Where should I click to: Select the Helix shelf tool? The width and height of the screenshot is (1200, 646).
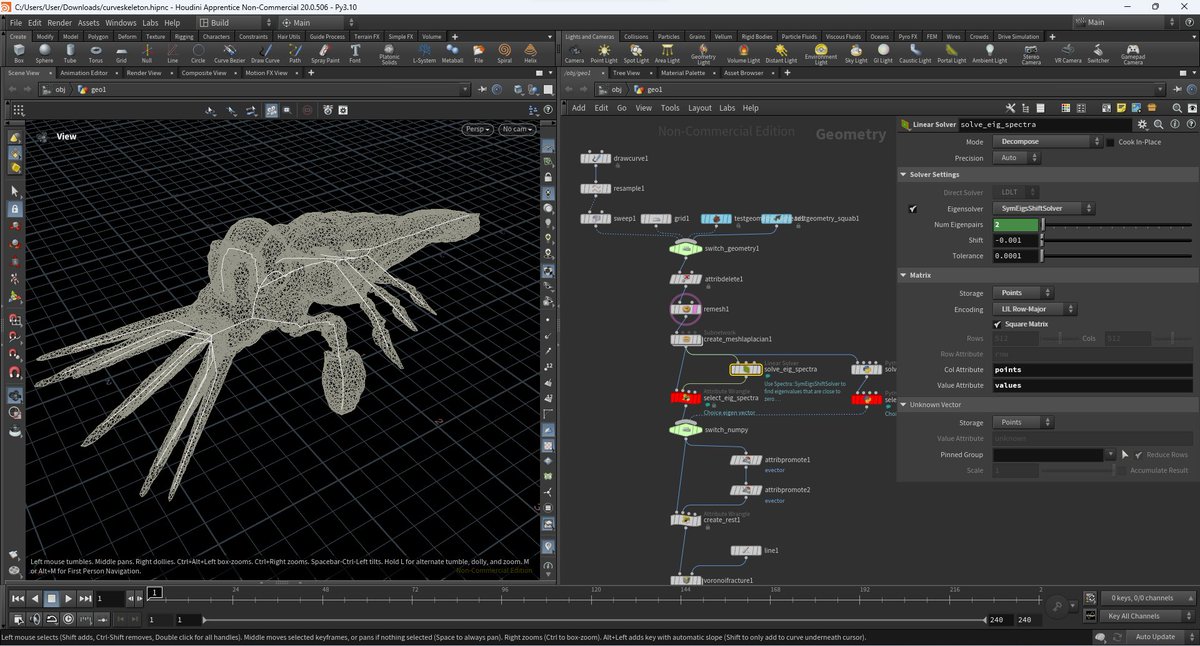(x=531, y=53)
